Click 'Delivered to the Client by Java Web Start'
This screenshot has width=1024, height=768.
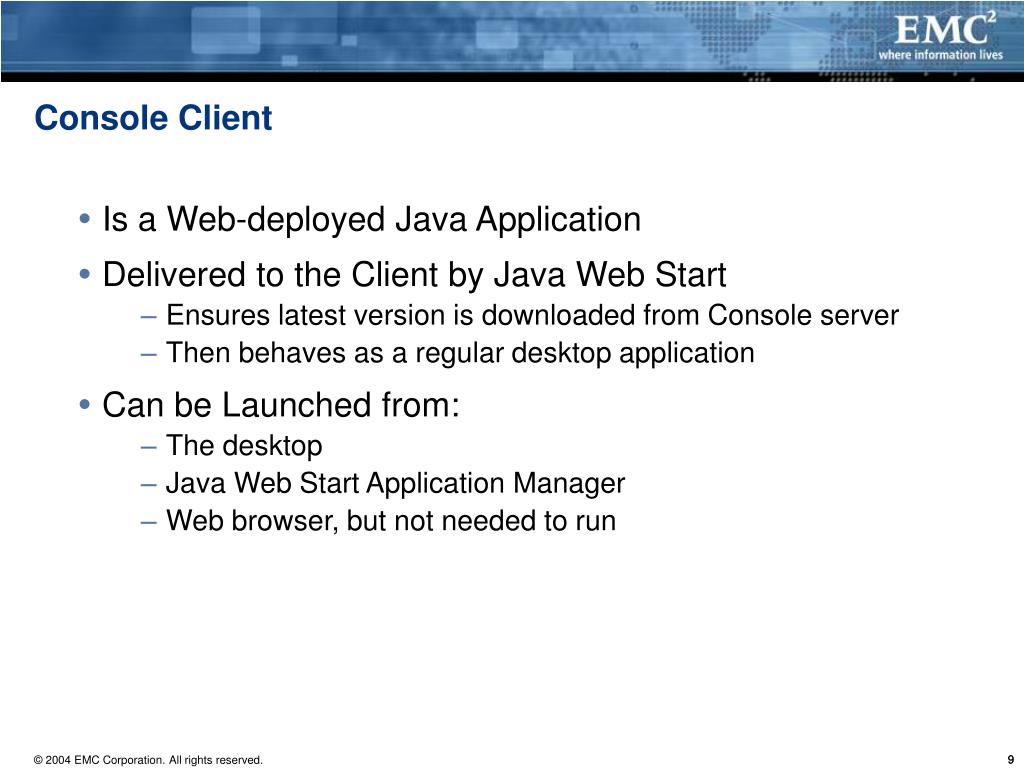coord(414,274)
